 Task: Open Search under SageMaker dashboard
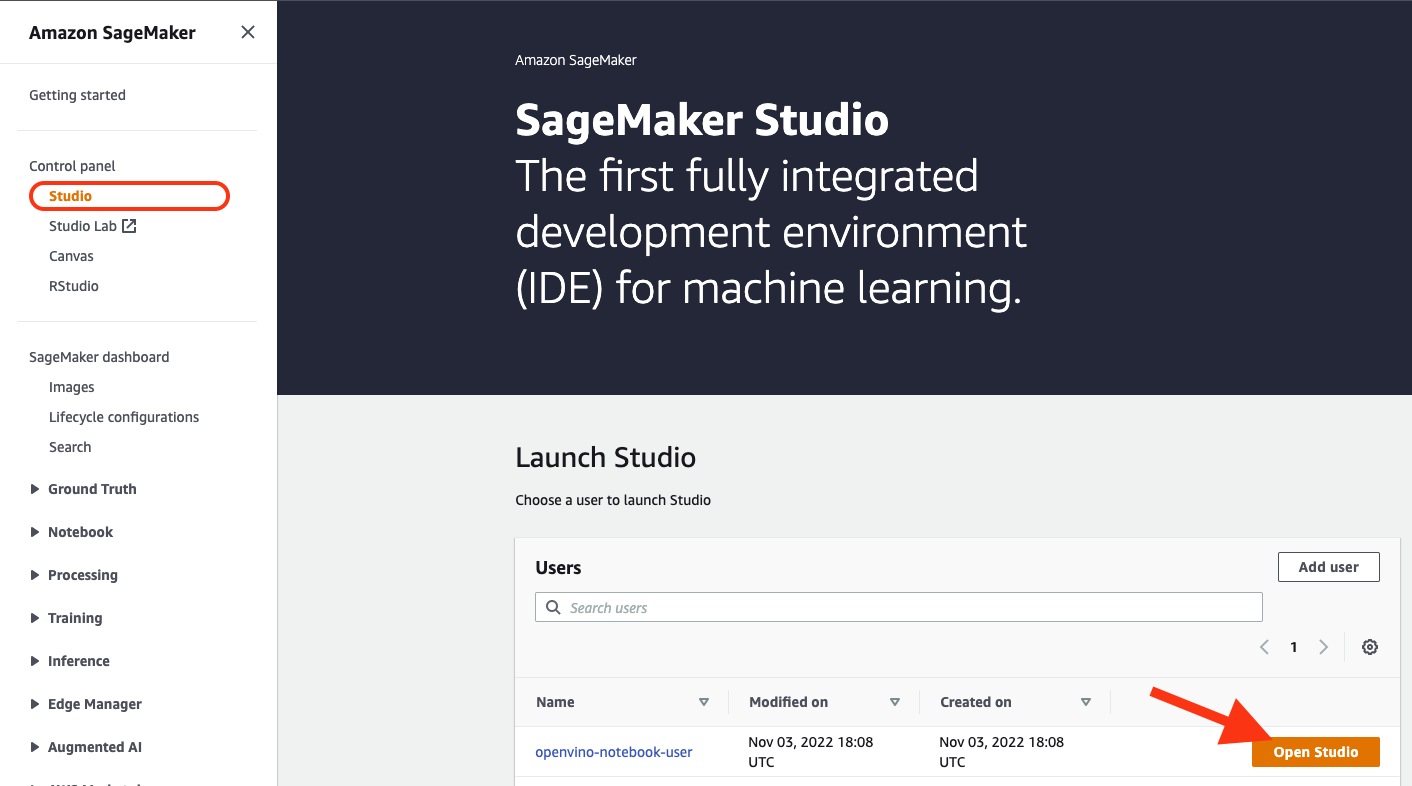tap(70, 447)
